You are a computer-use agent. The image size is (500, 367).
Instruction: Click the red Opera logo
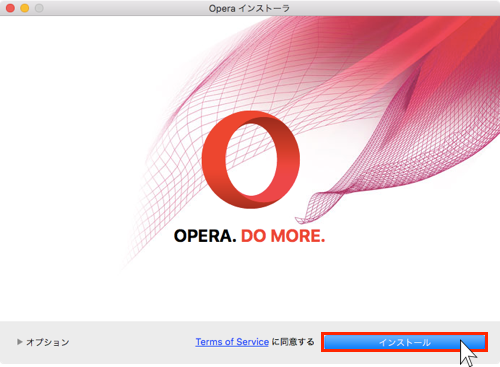click(x=251, y=160)
